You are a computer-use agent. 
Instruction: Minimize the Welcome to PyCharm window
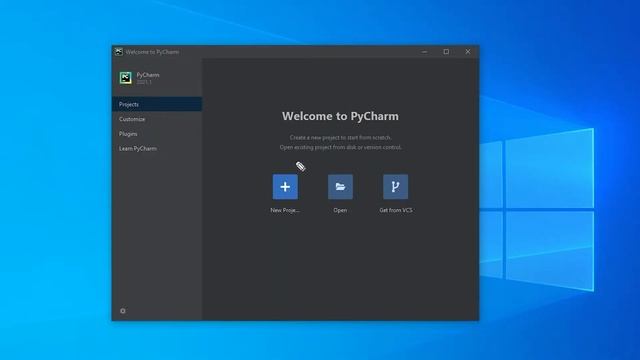(424, 52)
